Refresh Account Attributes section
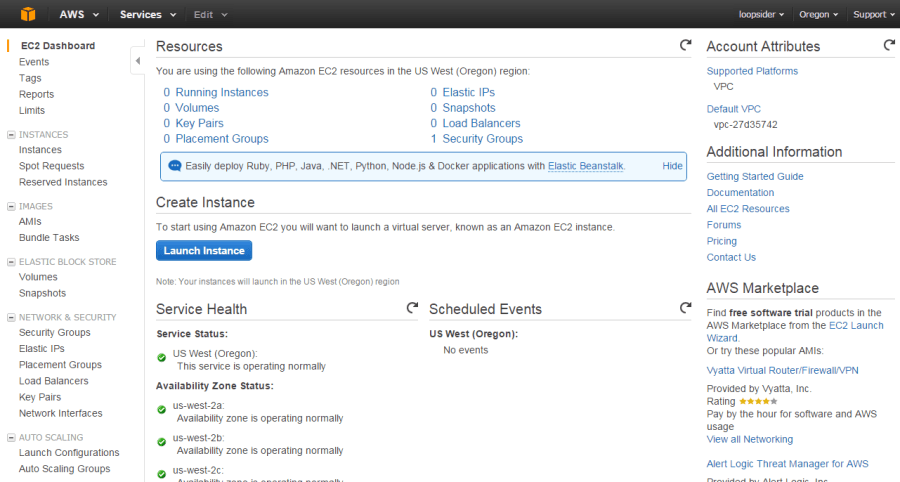This screenshot has height=482, width=900. [x=889, y=45]
